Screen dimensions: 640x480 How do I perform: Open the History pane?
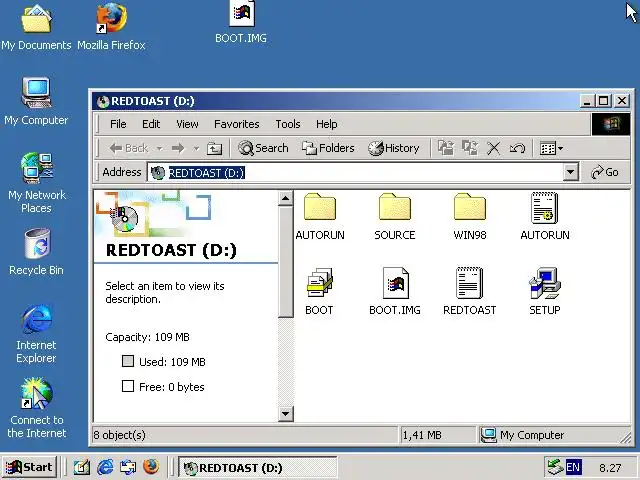[393, 148]
